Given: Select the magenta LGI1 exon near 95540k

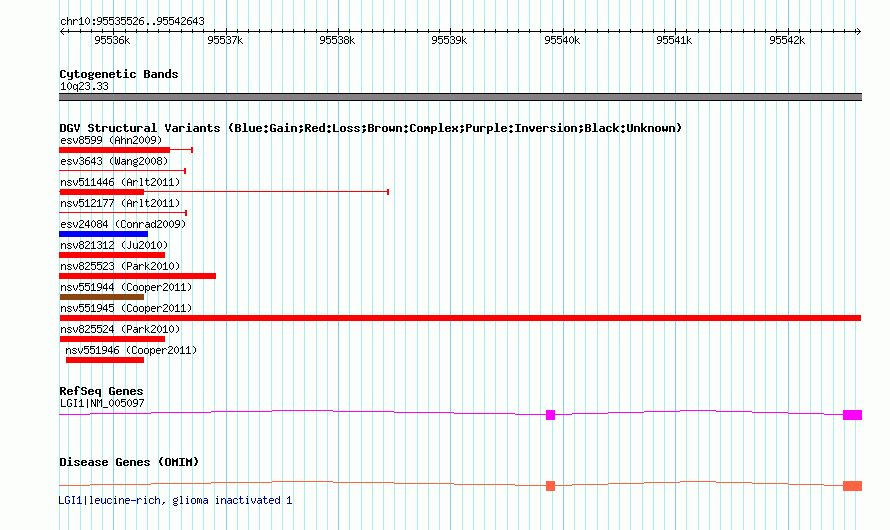Looking at the screenshot, I should coord(551,415).
